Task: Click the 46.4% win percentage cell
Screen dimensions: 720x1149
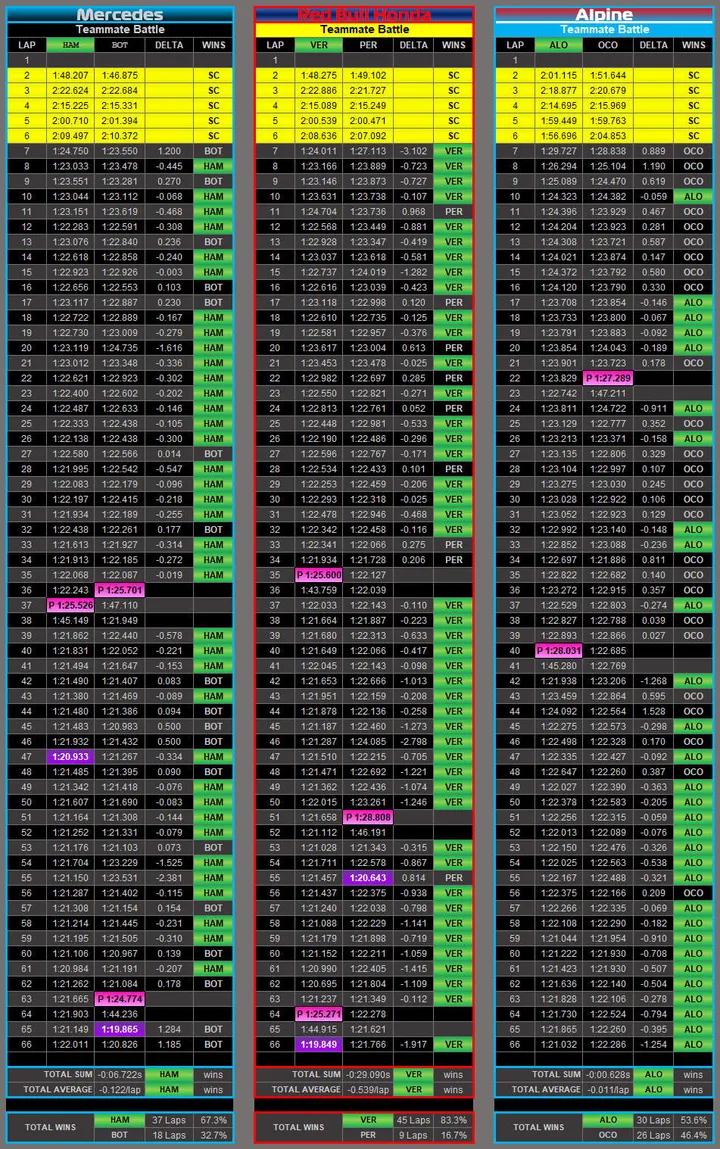Action: (x=694, y=1135)
